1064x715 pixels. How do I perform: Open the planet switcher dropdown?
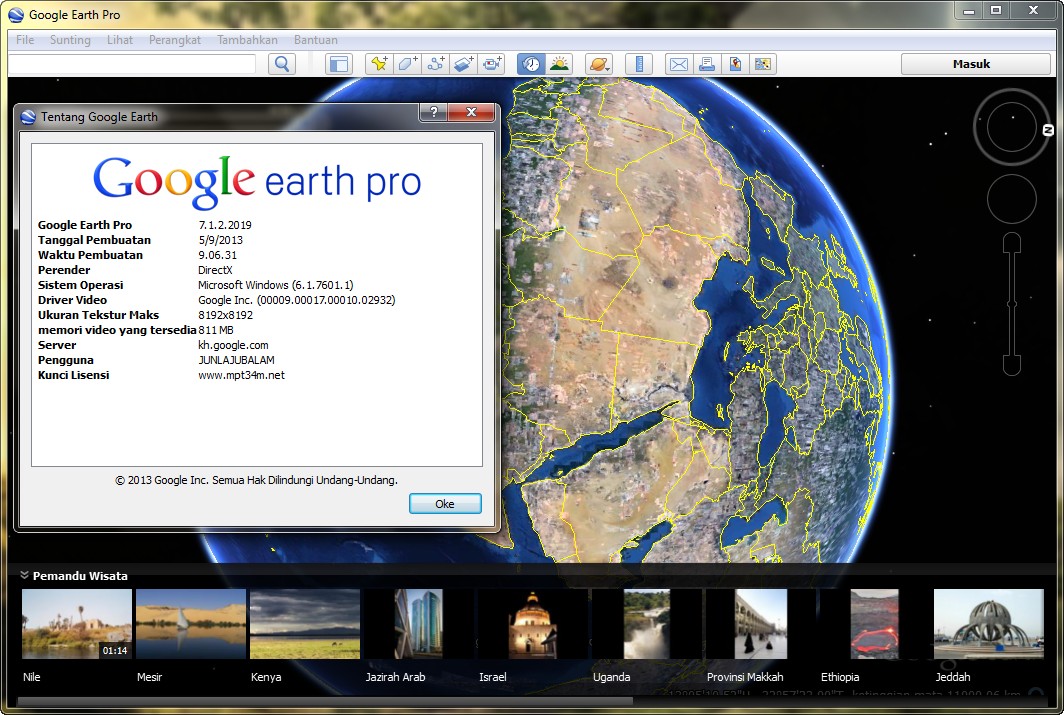pos(598,64)
